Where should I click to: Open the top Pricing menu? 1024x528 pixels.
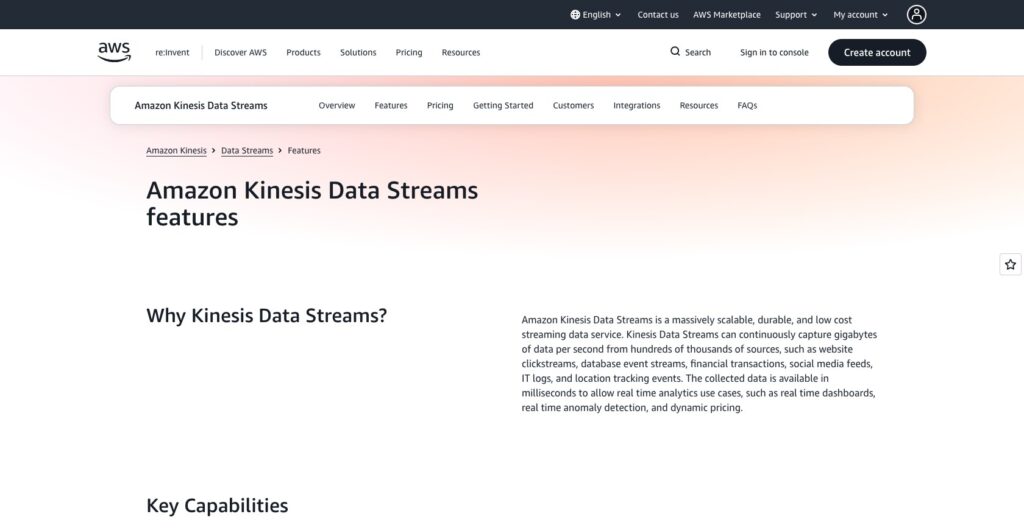409,52
